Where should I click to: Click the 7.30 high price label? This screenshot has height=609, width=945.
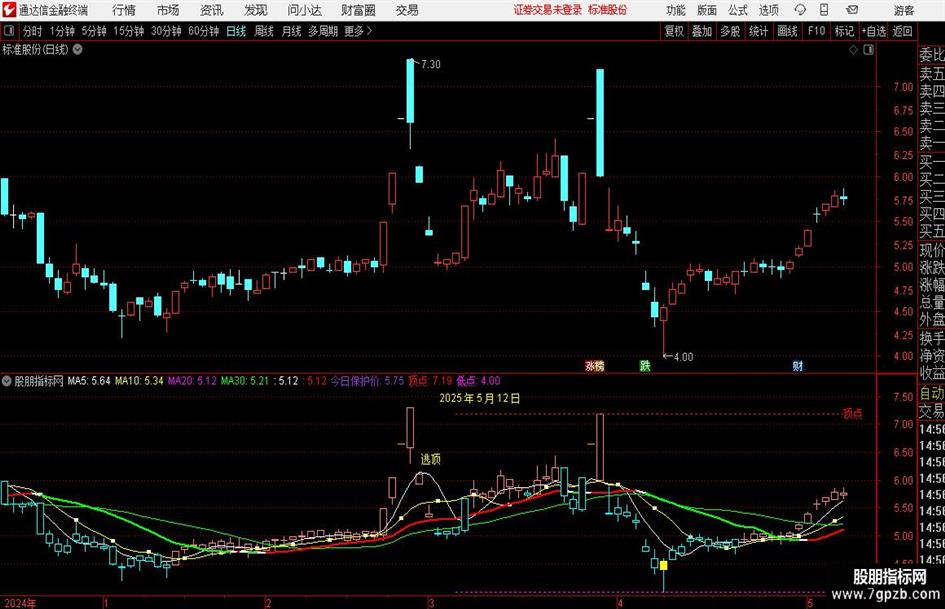[430, 64]
